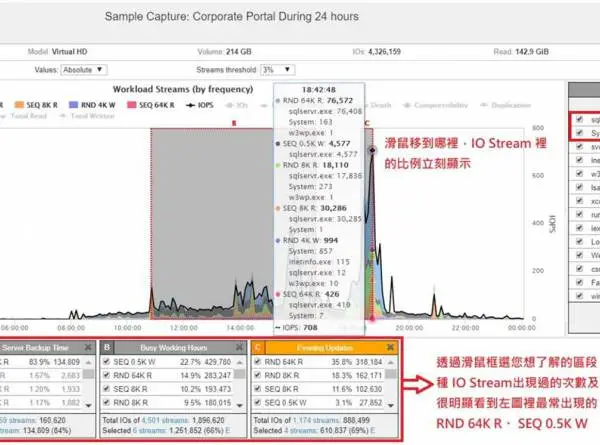The width and height of the screenshot is (600, 445).
Task: Click scrollbar thumb in Busy Working Hours list
Action: click(240, 373)
